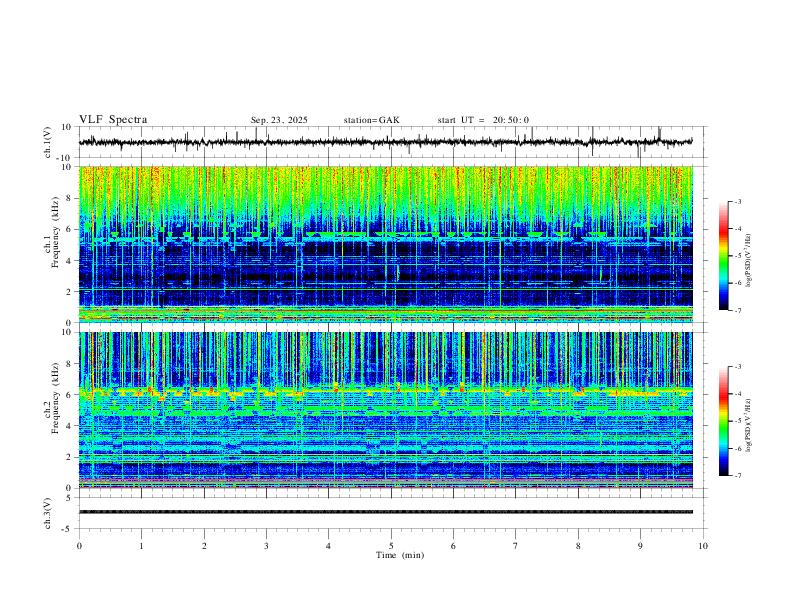The height and width of the screenshot is (612, 792).
Task: Click the "Time (min)" axis label
Action: click(x=400, y=555)
